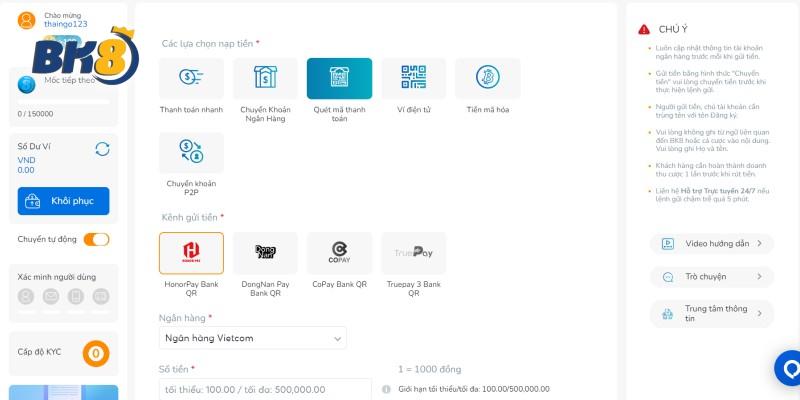Image resolution: width=800 pixels, height=400 pixels.
Task: Select CoPay Bank QR channel
Action: coord(339,253)
